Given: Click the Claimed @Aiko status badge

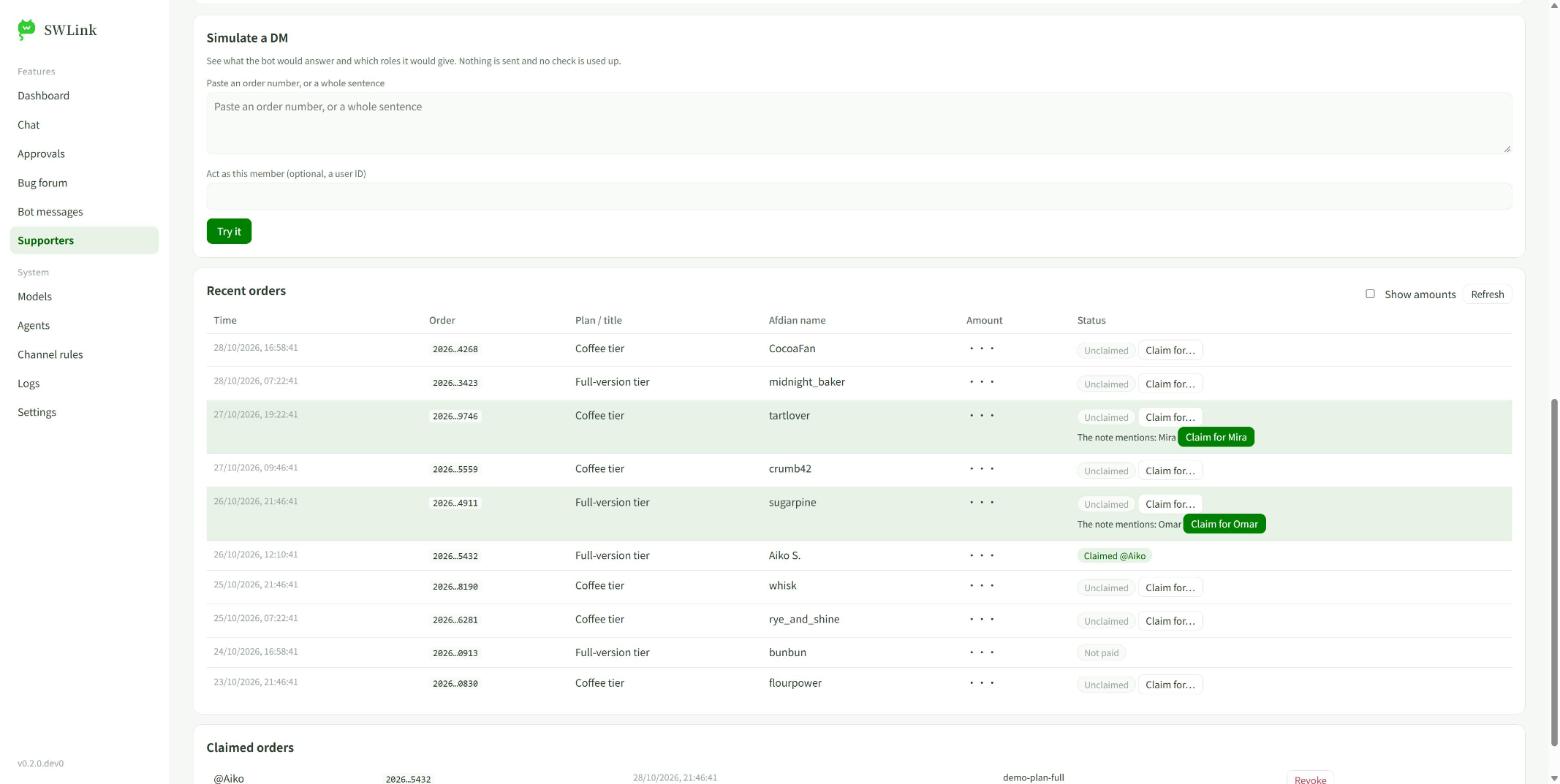Looking at the screenshot, I should point(1115,556).
